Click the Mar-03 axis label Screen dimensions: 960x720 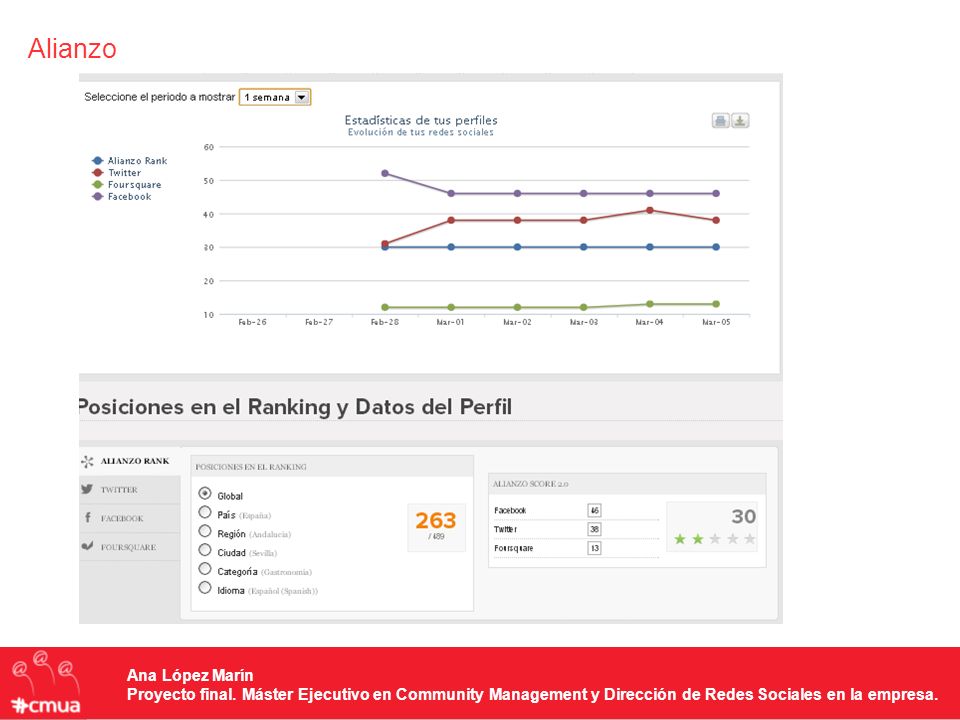(583, 322)
